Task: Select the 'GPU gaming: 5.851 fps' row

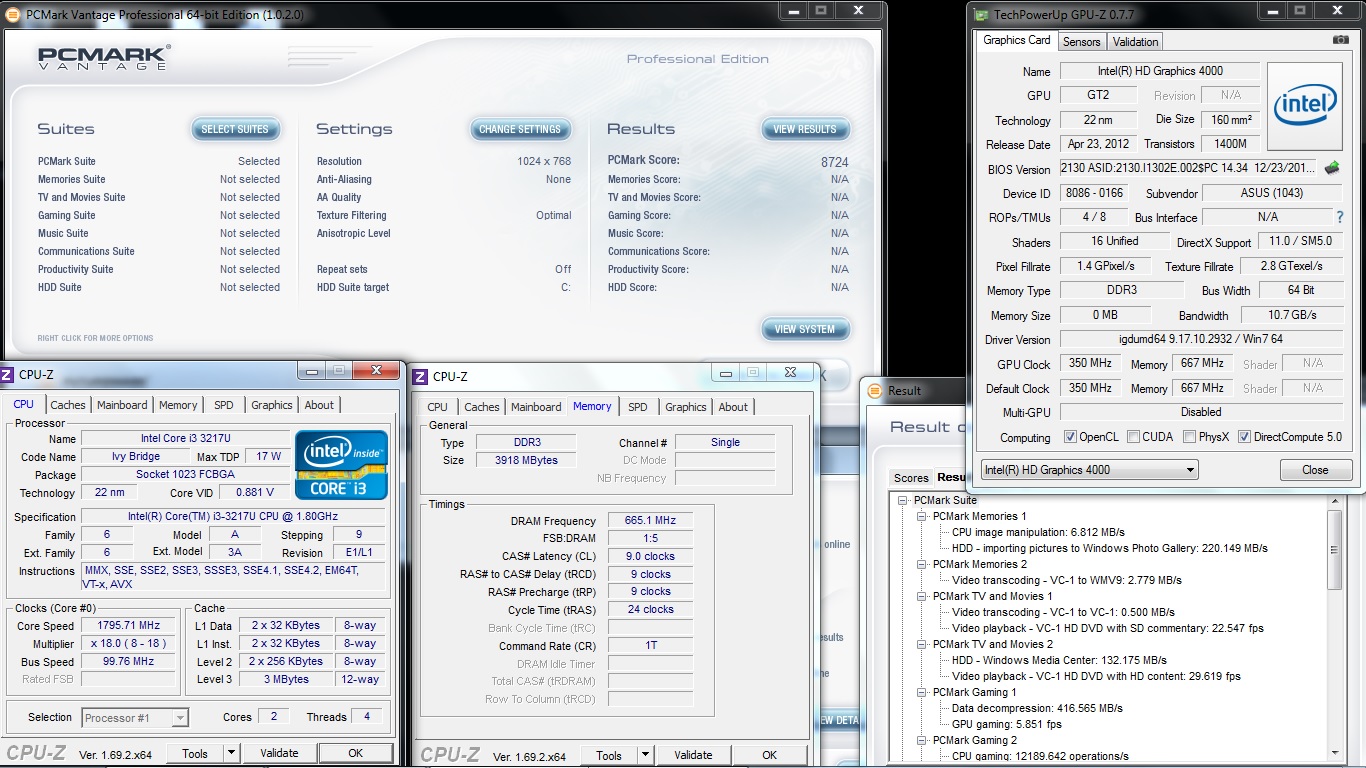Action: click(1007, 724)
